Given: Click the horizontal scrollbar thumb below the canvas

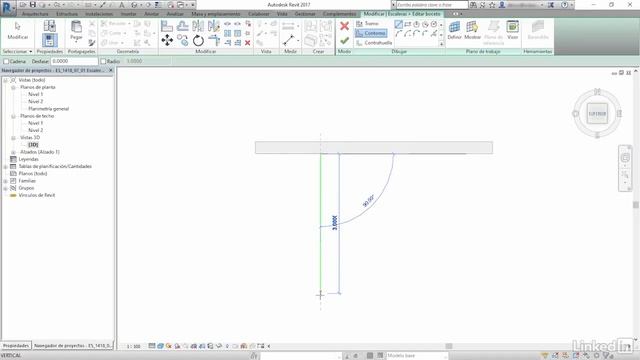Looking at the screenshot, I should [x=449, y=346].
